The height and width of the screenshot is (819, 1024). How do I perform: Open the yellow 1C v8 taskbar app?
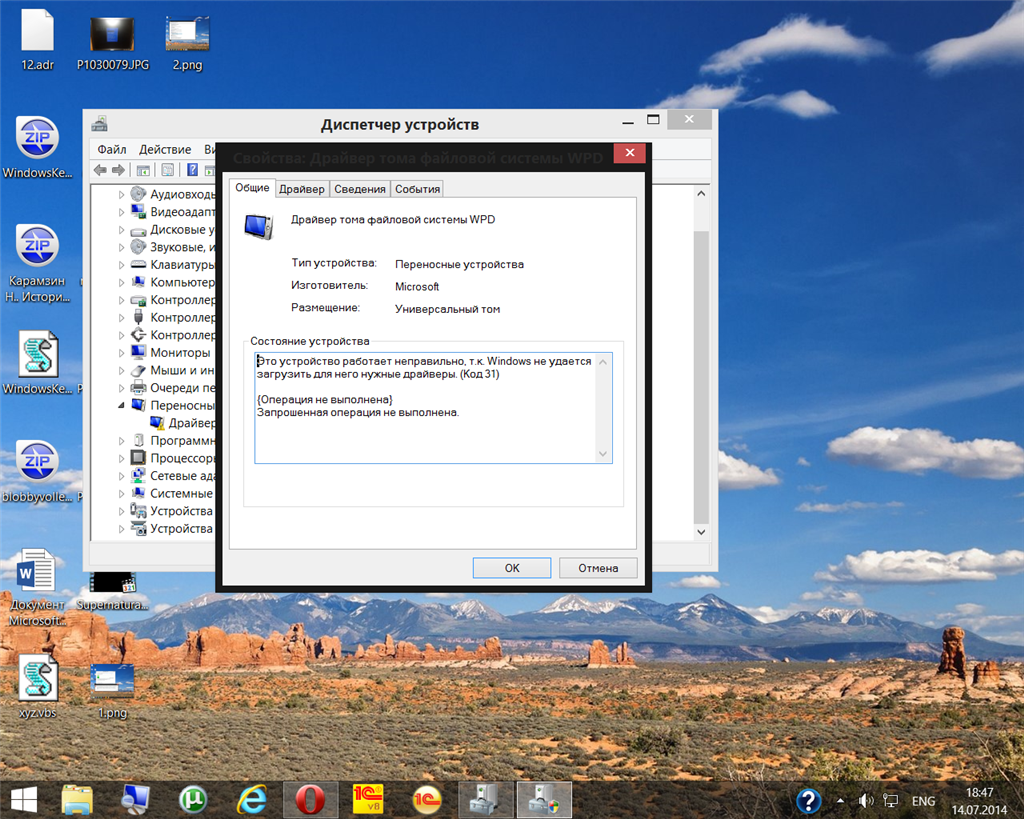click(x=368, y=800)
